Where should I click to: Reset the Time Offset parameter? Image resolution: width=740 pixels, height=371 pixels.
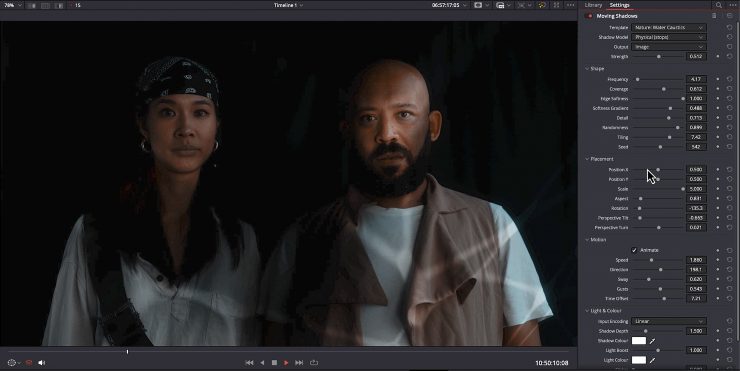coord(730,299)
